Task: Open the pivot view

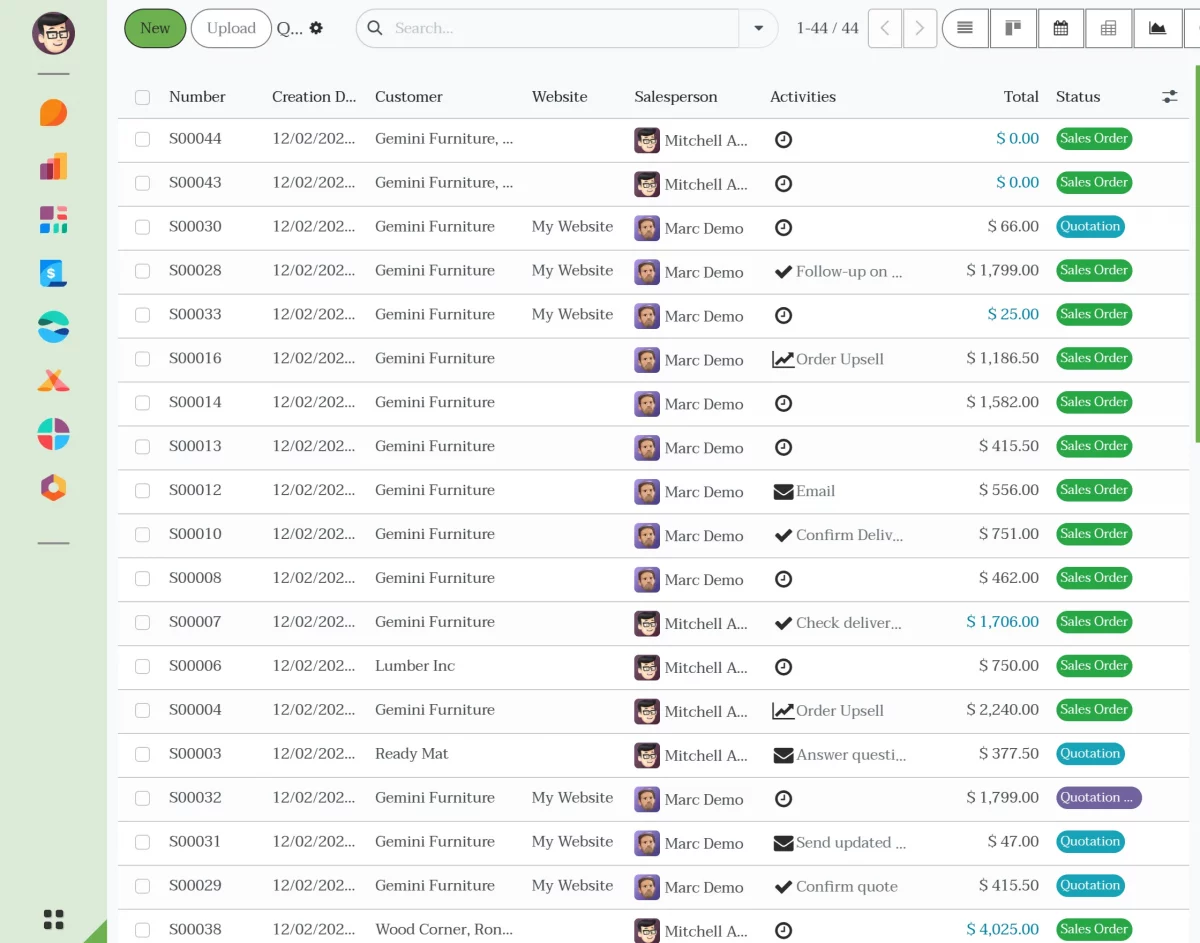Action: tap(1108, 28)
